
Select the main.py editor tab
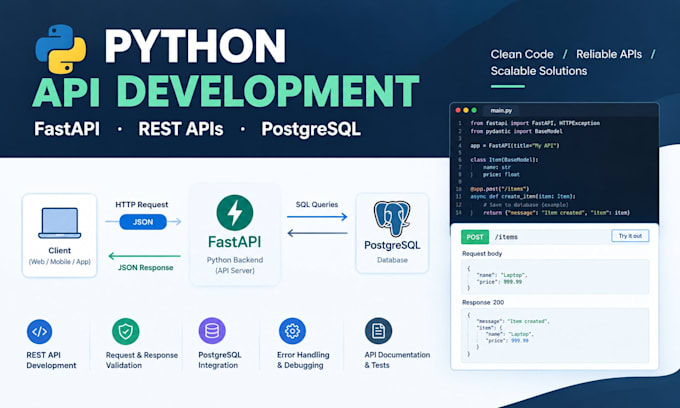501,111
